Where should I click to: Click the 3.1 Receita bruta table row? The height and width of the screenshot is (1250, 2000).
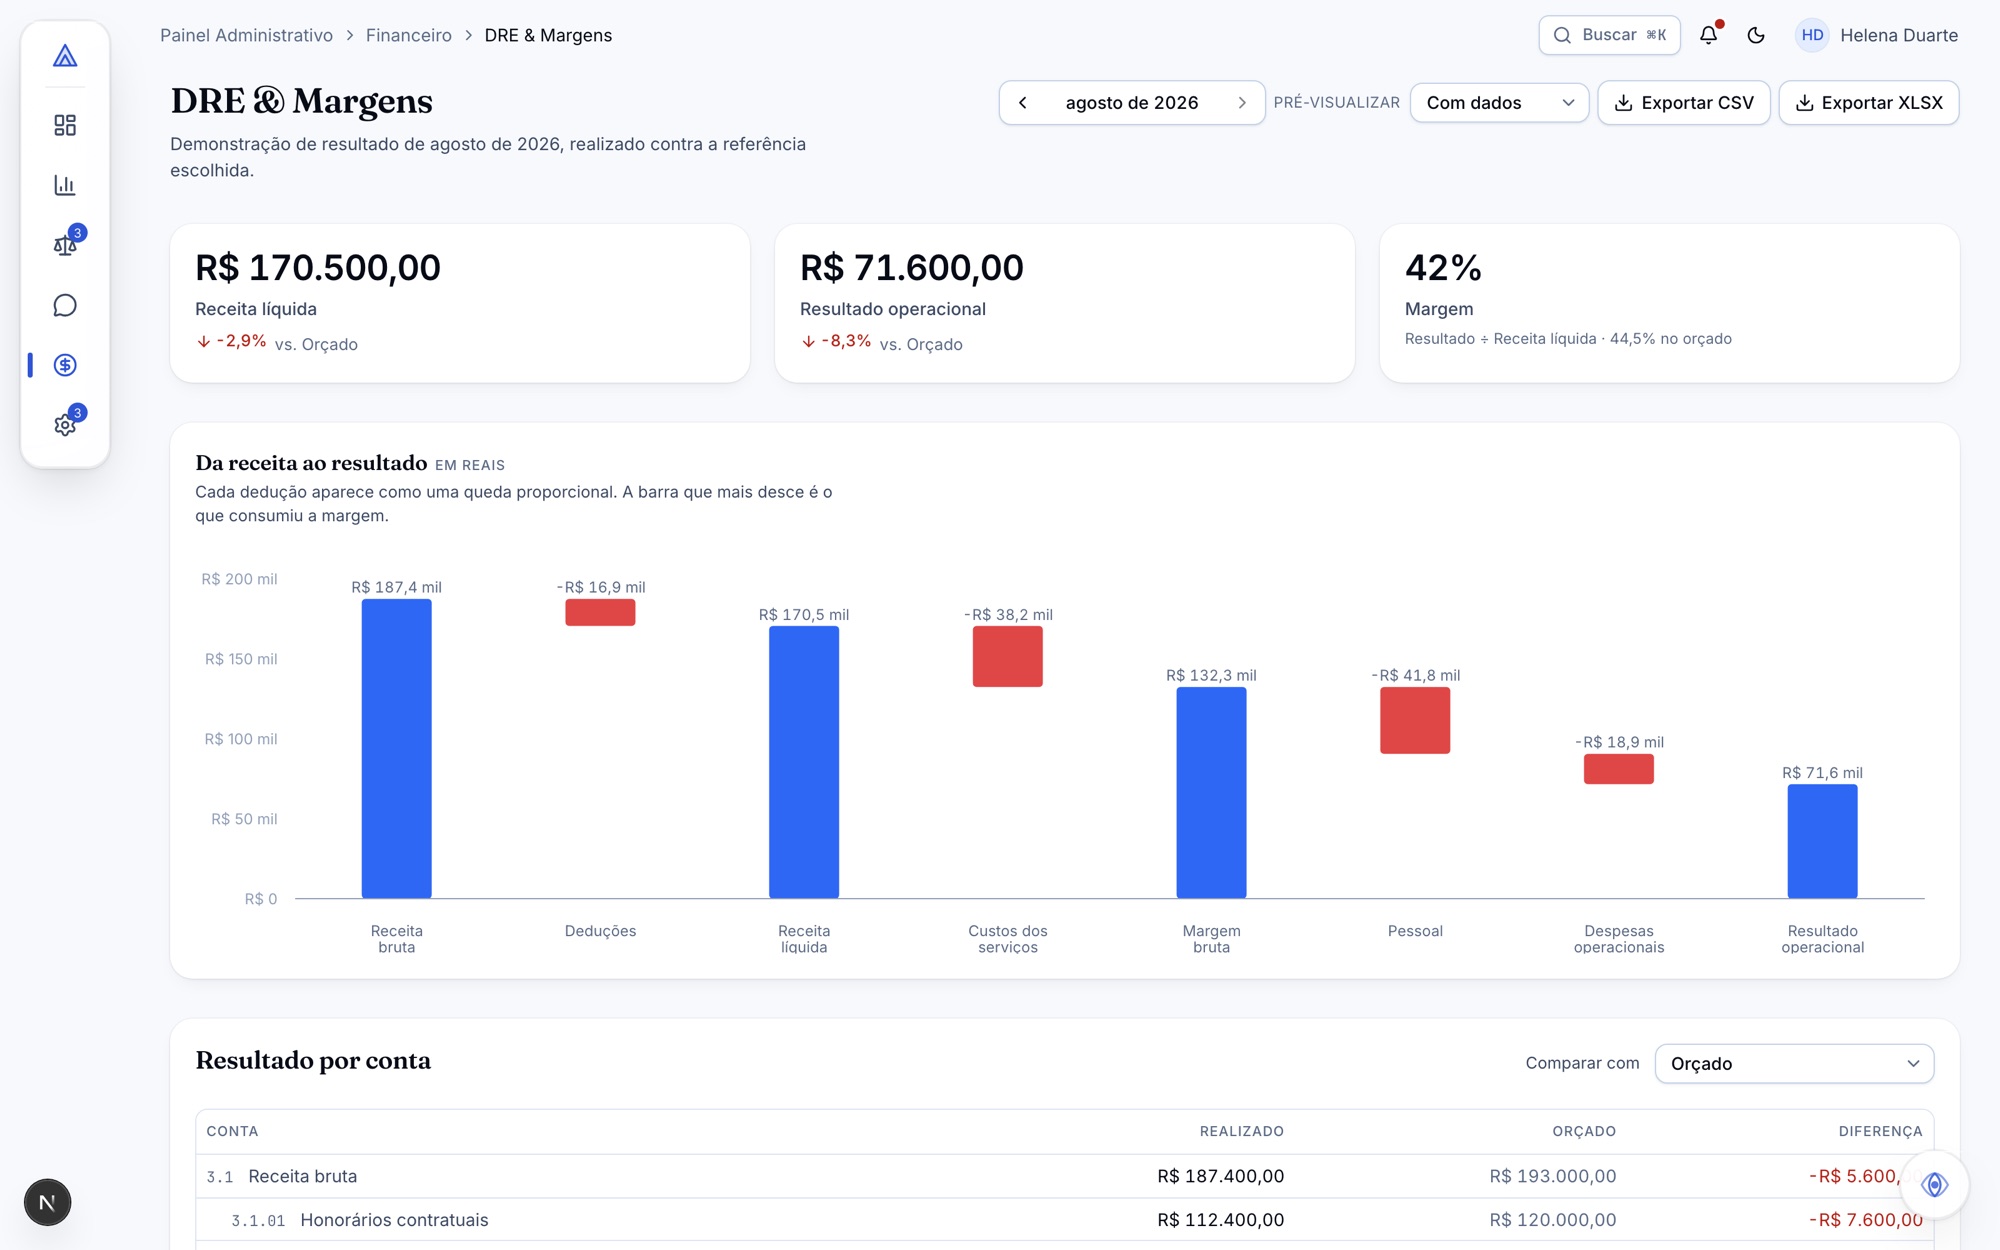coord(1064,1176)
